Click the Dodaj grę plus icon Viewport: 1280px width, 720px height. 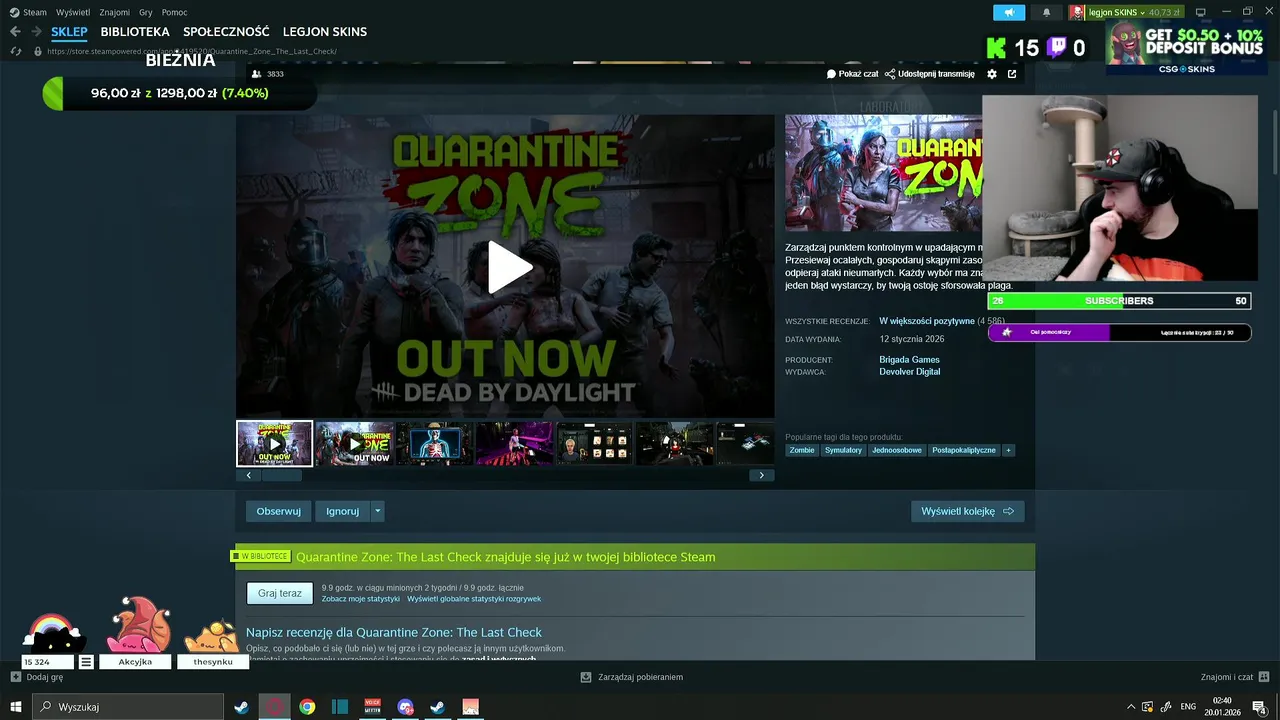[16, 677]
